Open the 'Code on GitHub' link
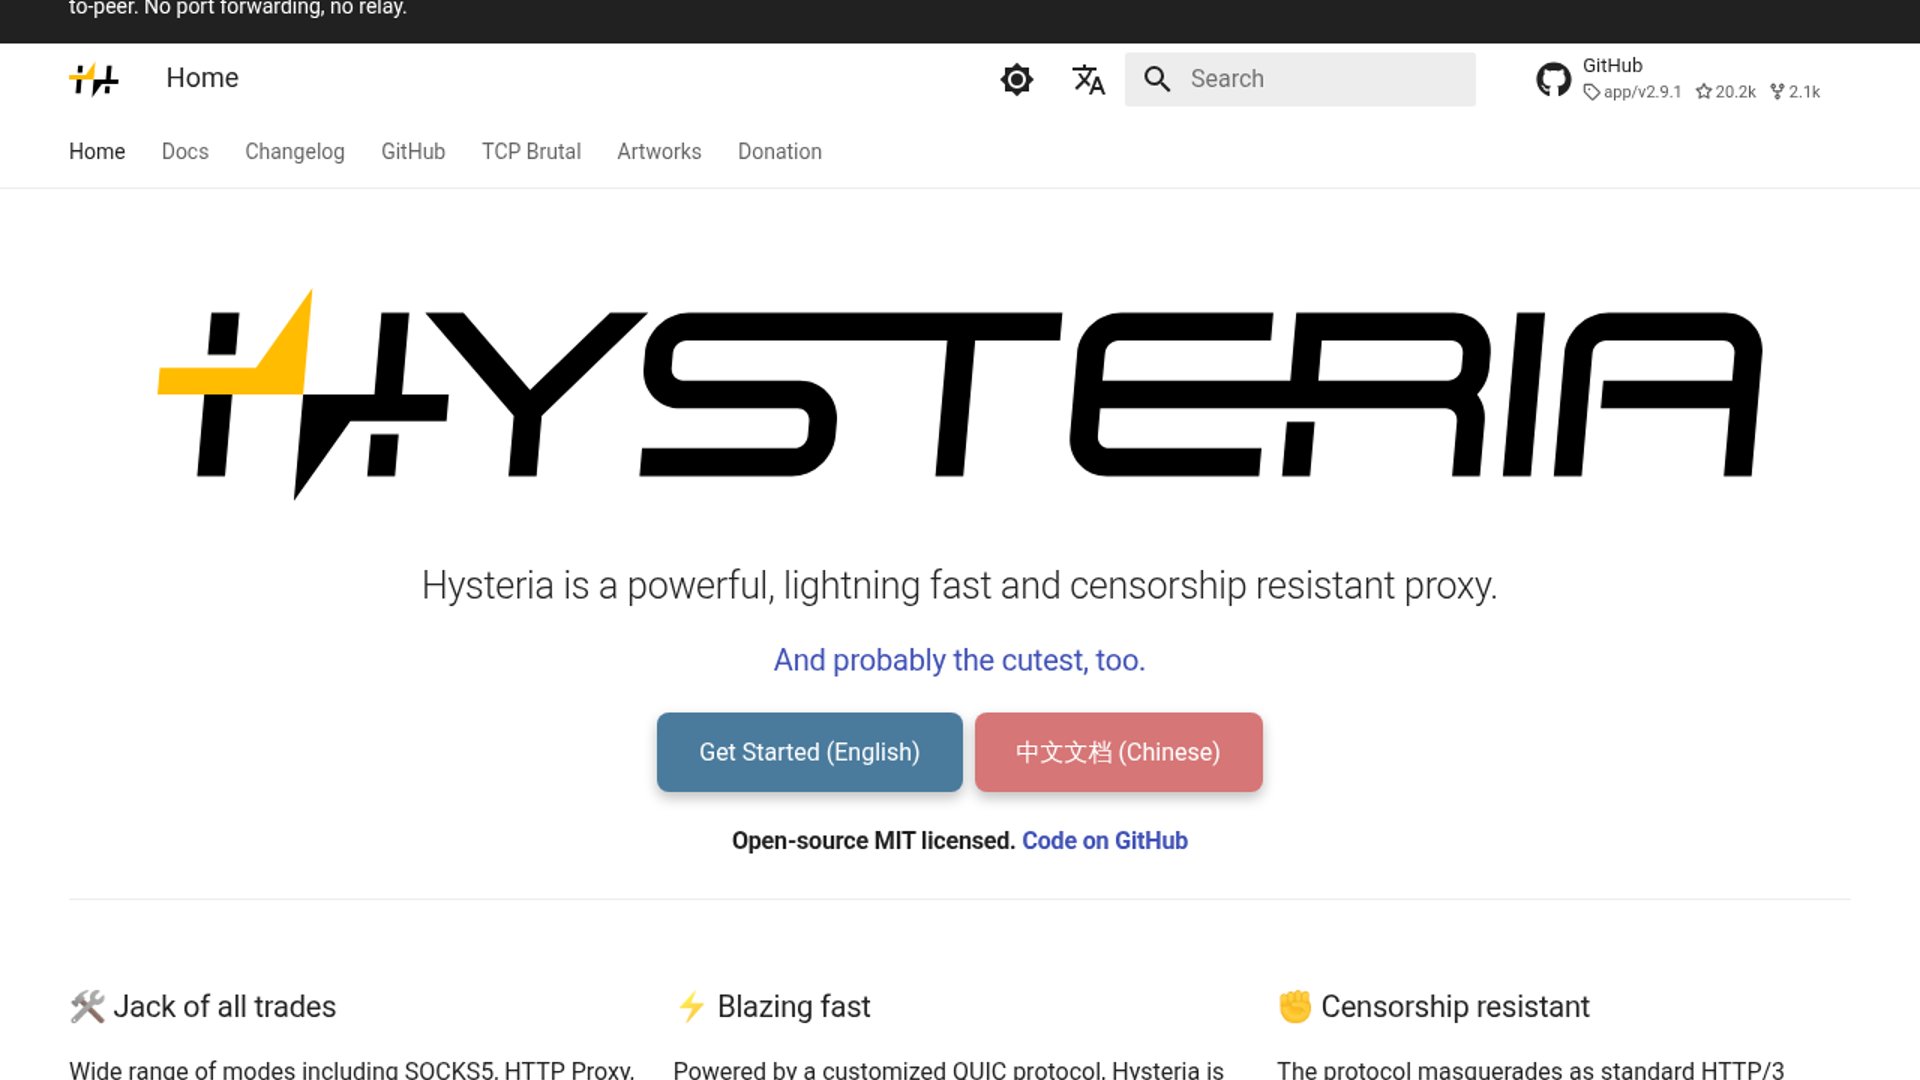1920x1080 pixels. pyautogui.click(x=1104, y=841)
